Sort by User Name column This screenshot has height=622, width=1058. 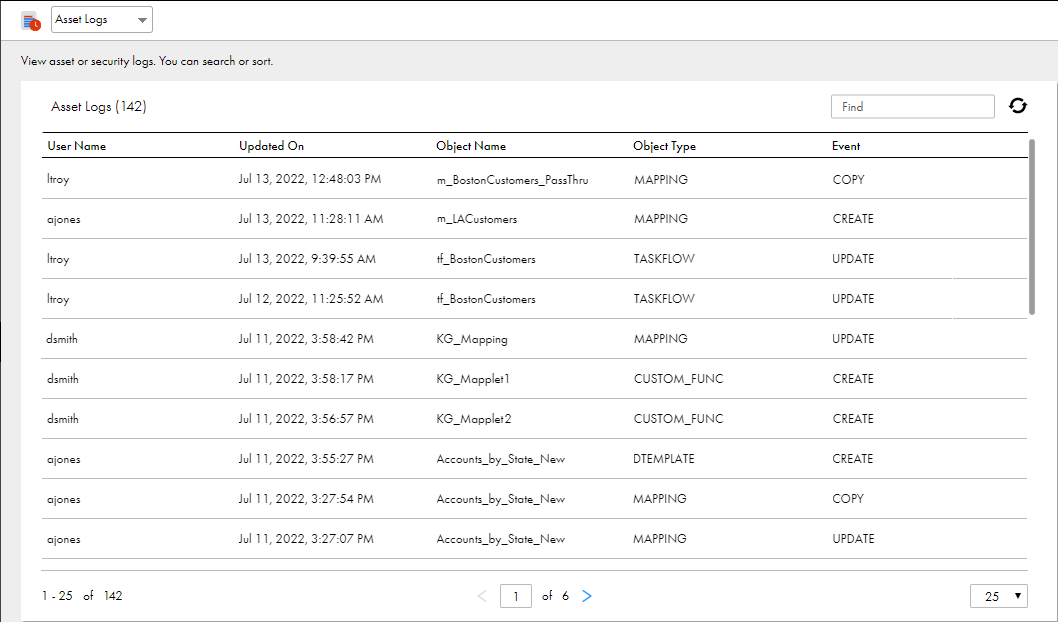click(x=76, y=146)
